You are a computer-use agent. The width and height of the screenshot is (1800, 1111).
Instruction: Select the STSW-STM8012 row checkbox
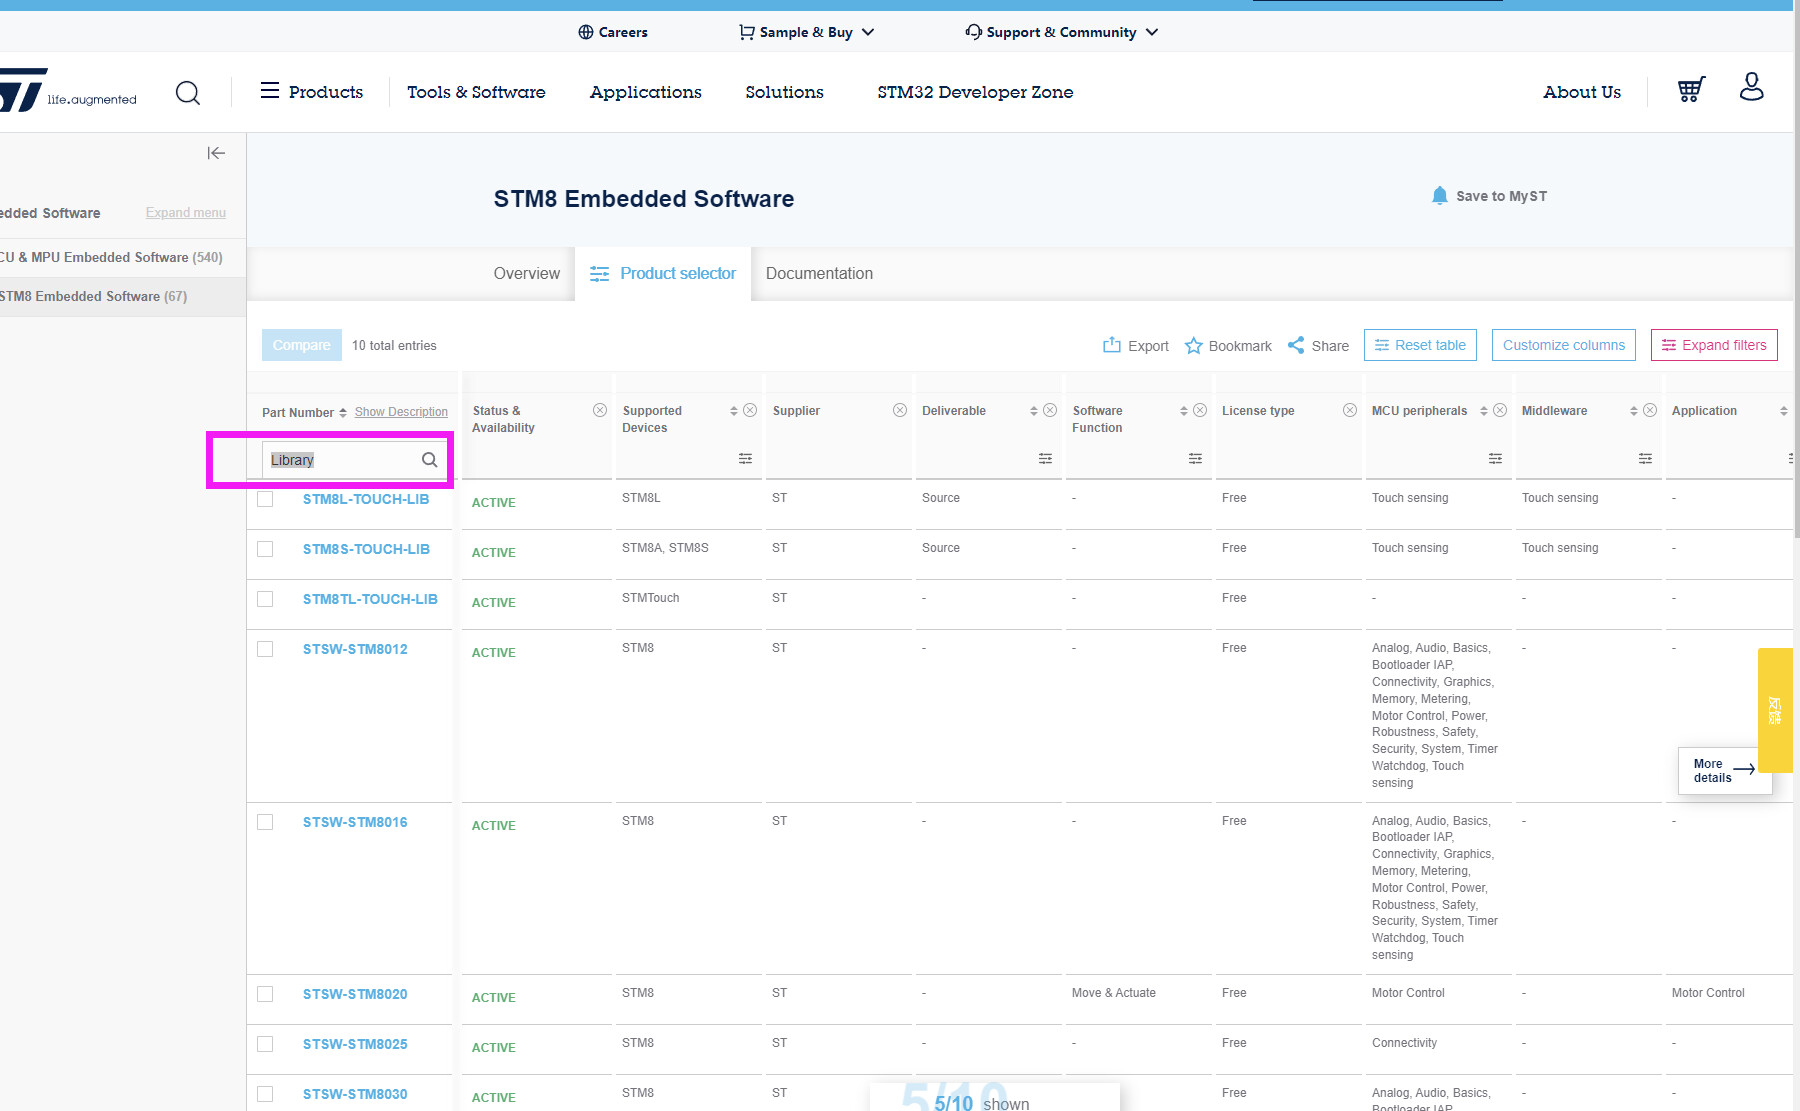(265, 649)
